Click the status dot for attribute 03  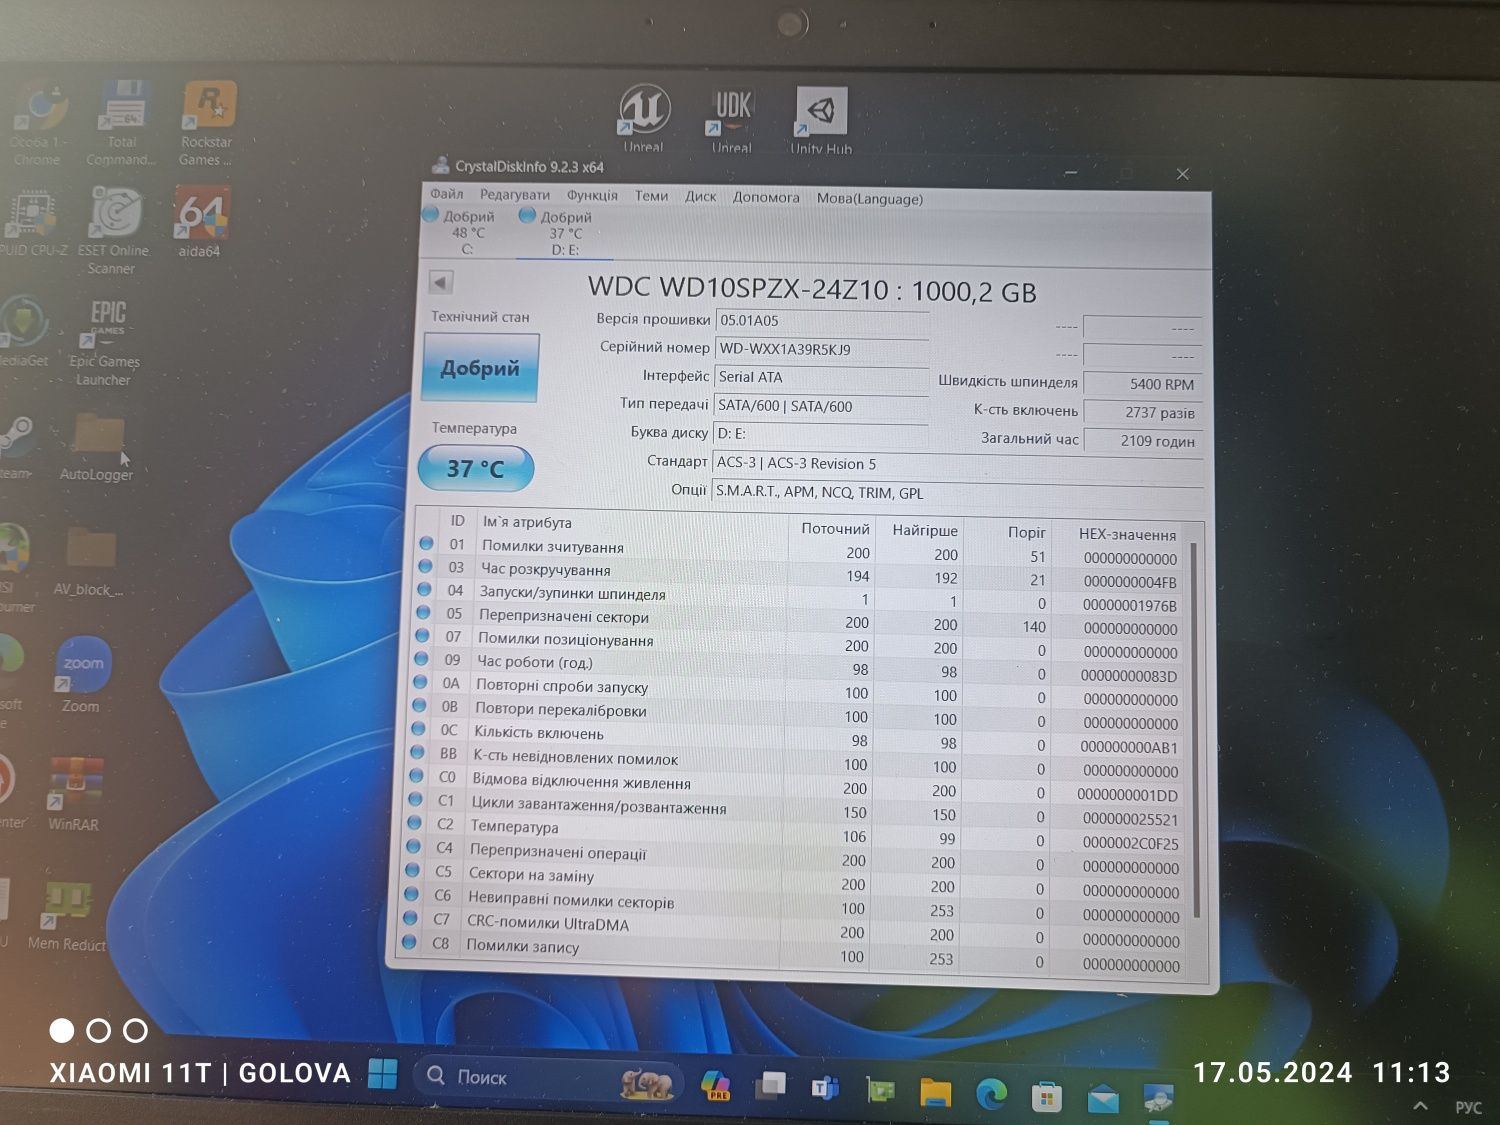(x=425, y=566)
